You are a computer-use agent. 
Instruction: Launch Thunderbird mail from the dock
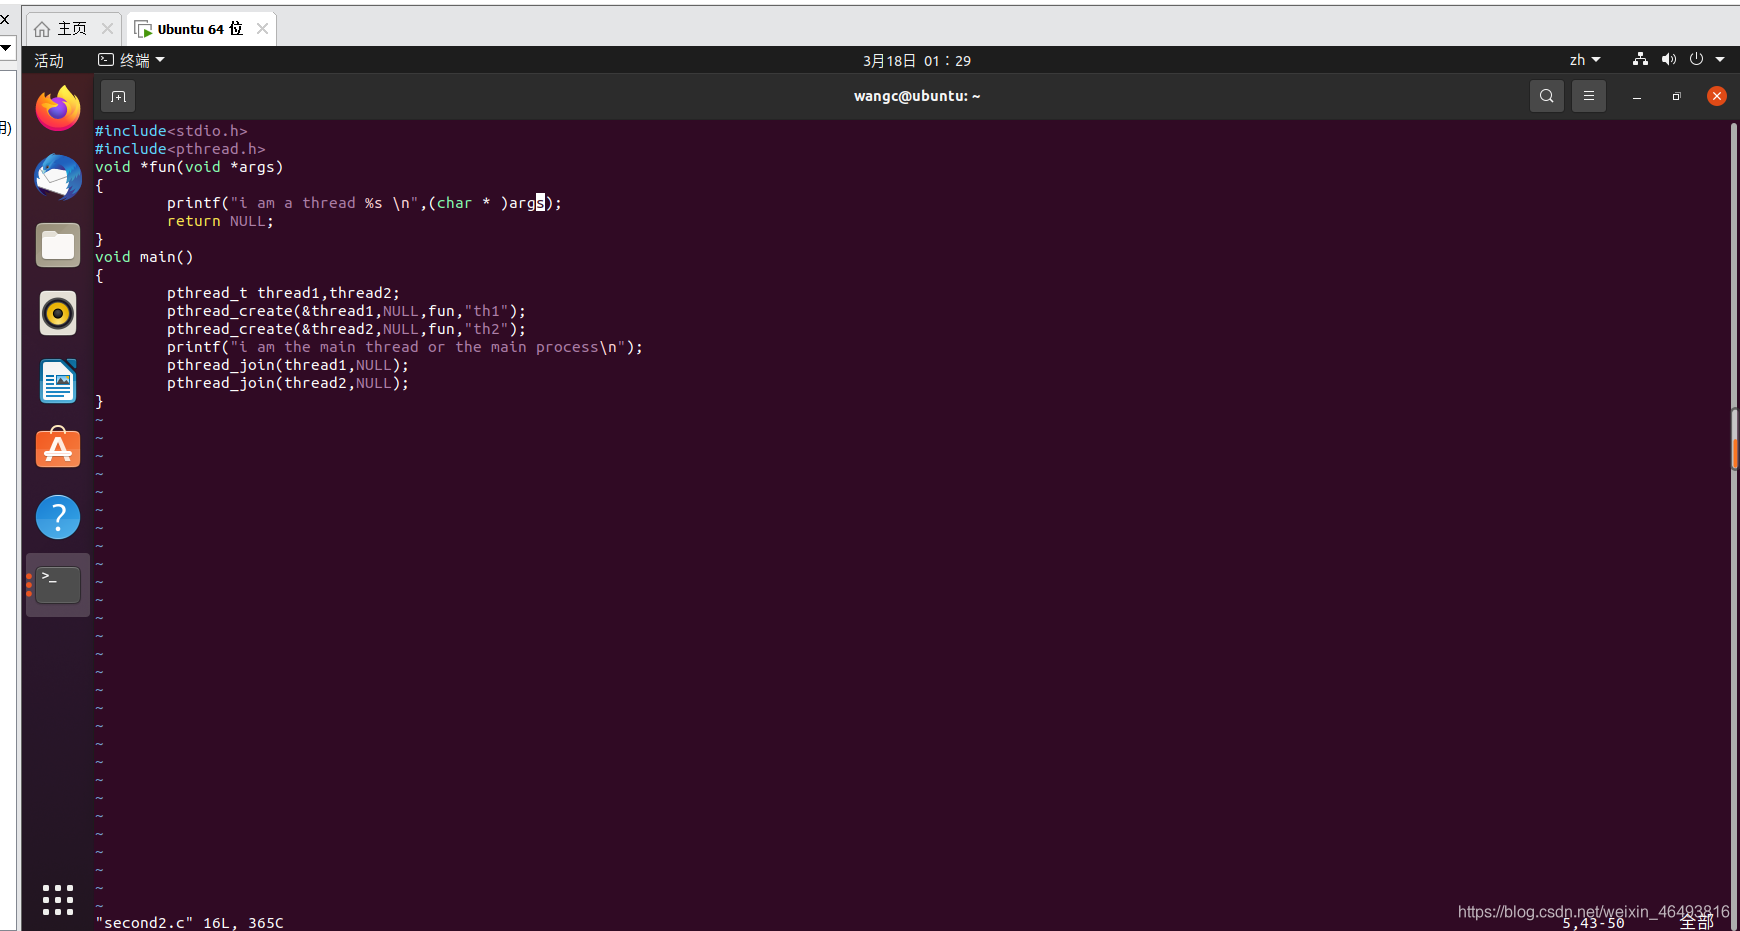[58, 177]
